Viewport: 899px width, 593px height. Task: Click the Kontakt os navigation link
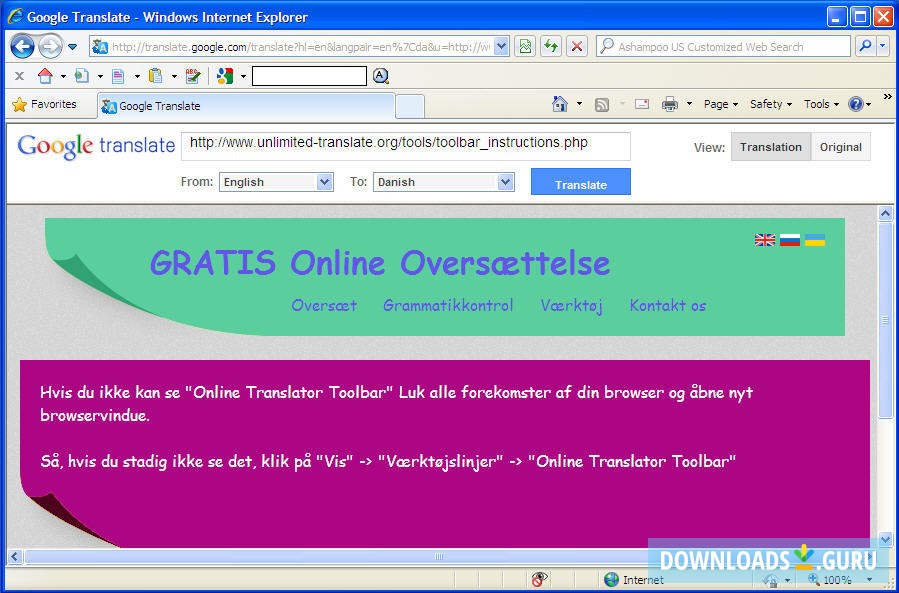(x=667, y=306)
